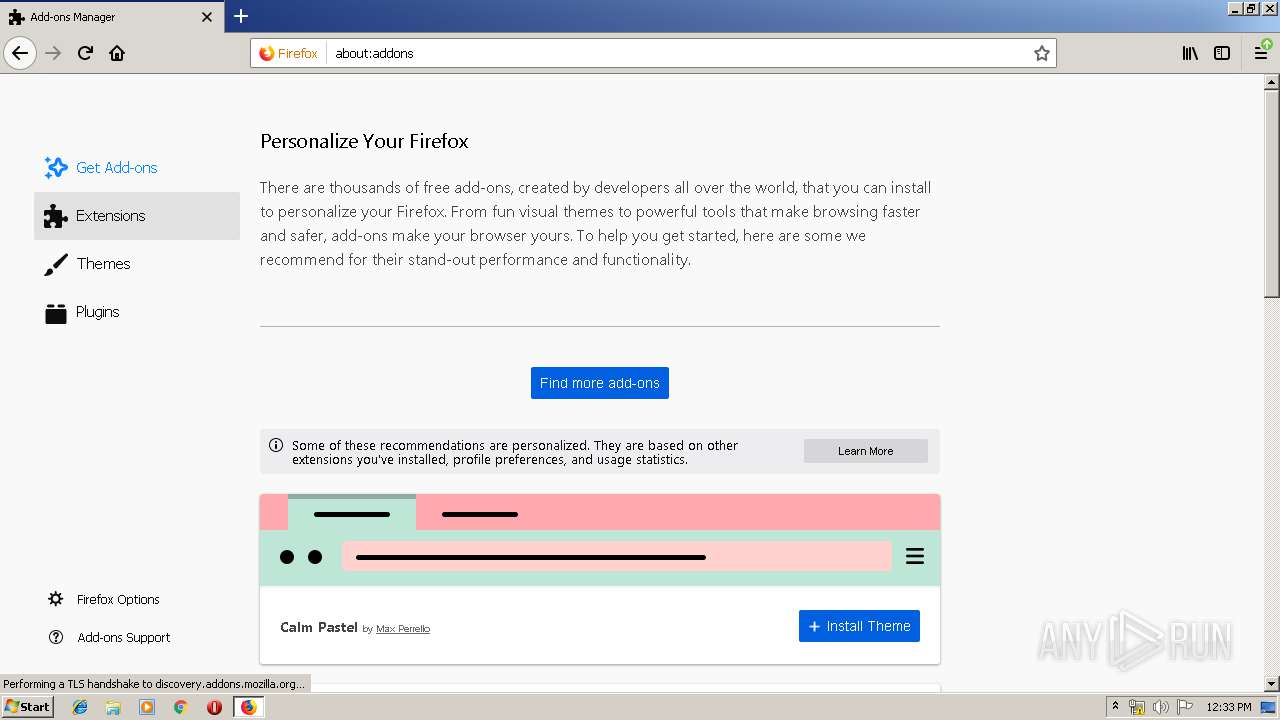Close the Add-ons Manager tab
The width and height of the screenshot is (1280, 720).
207,17
